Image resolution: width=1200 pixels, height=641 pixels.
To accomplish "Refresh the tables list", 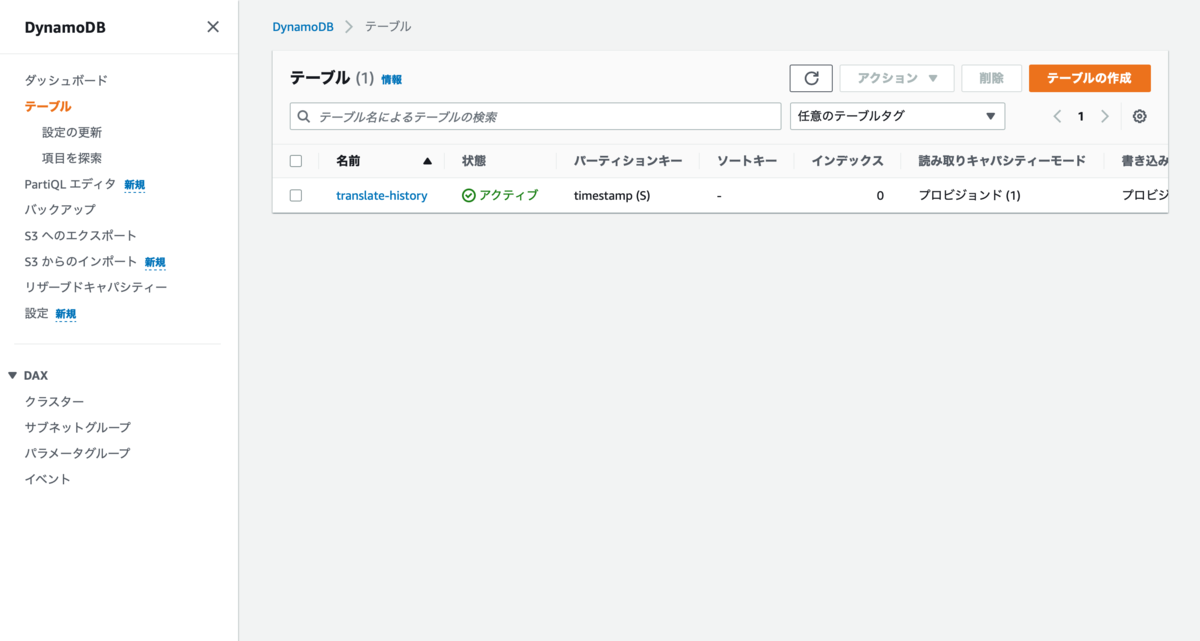I will coord(811,78).
